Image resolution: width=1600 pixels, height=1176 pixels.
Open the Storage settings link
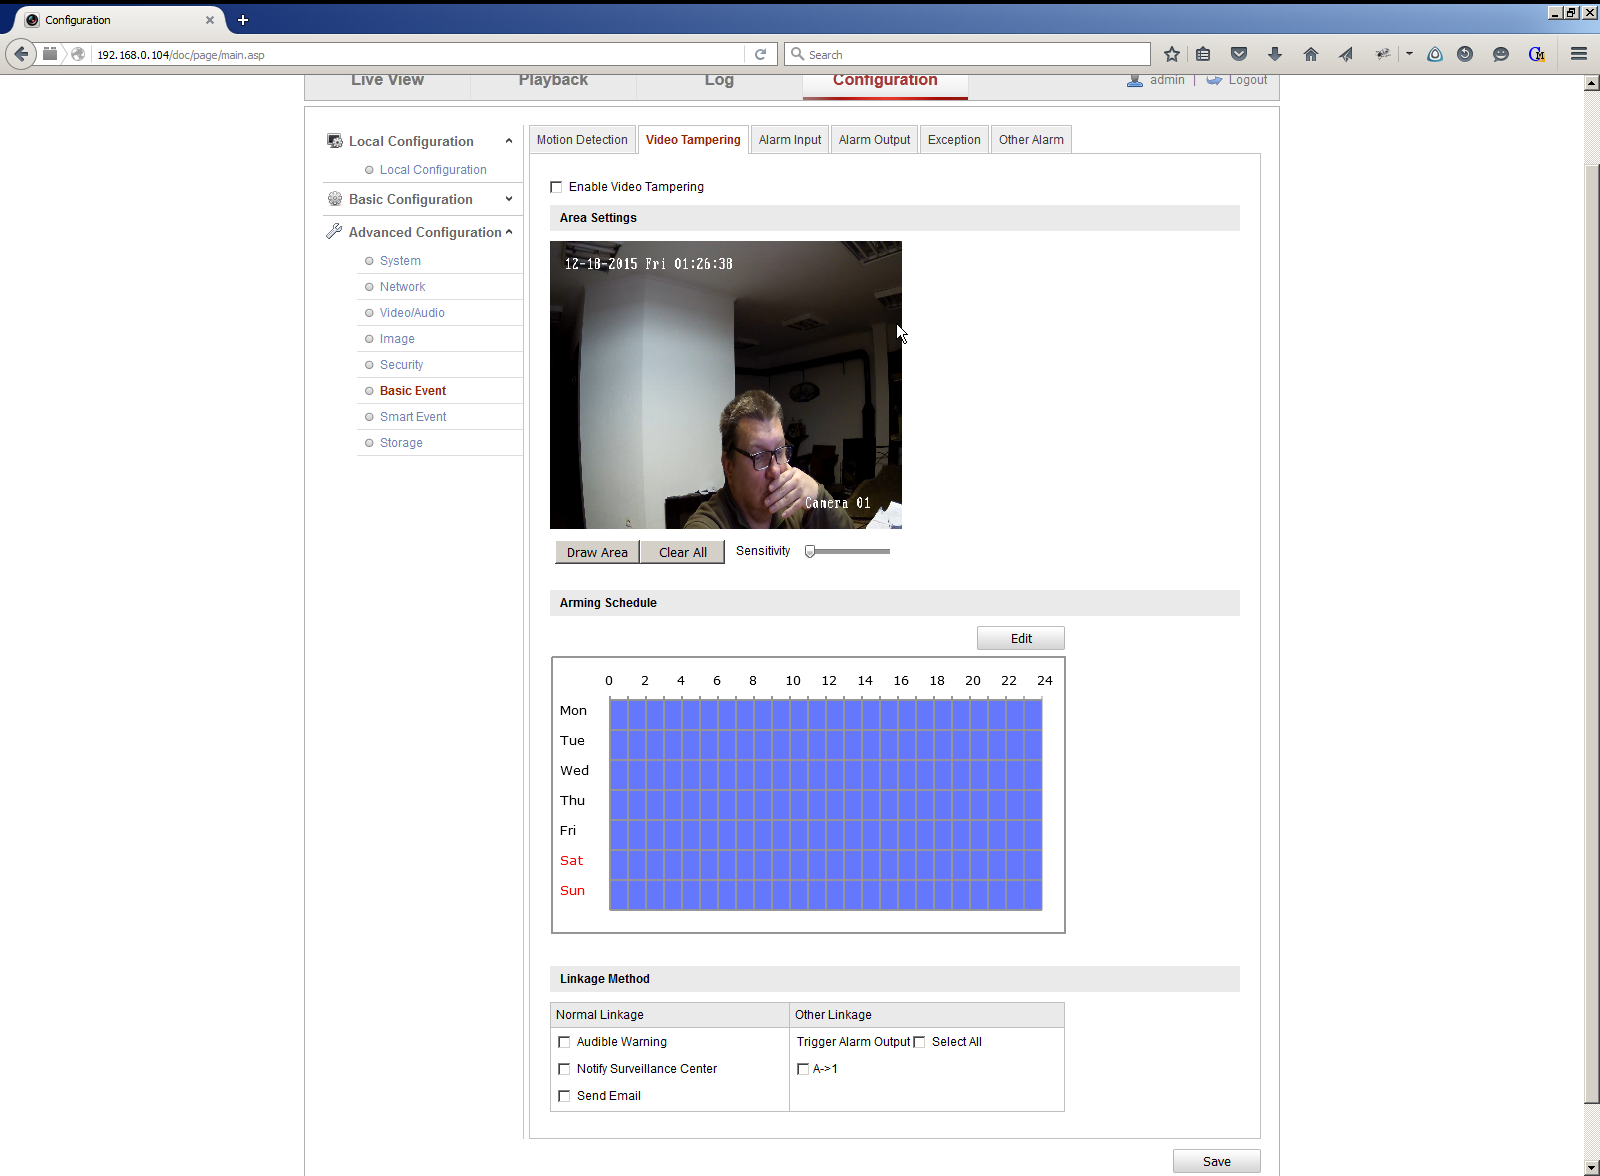401,443
